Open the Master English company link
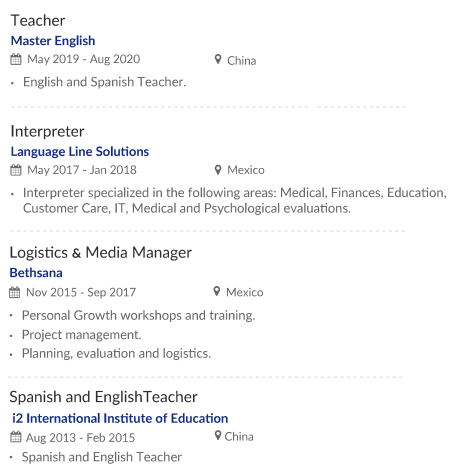Screen dimensions: 455x473 (x=53, y=41)
